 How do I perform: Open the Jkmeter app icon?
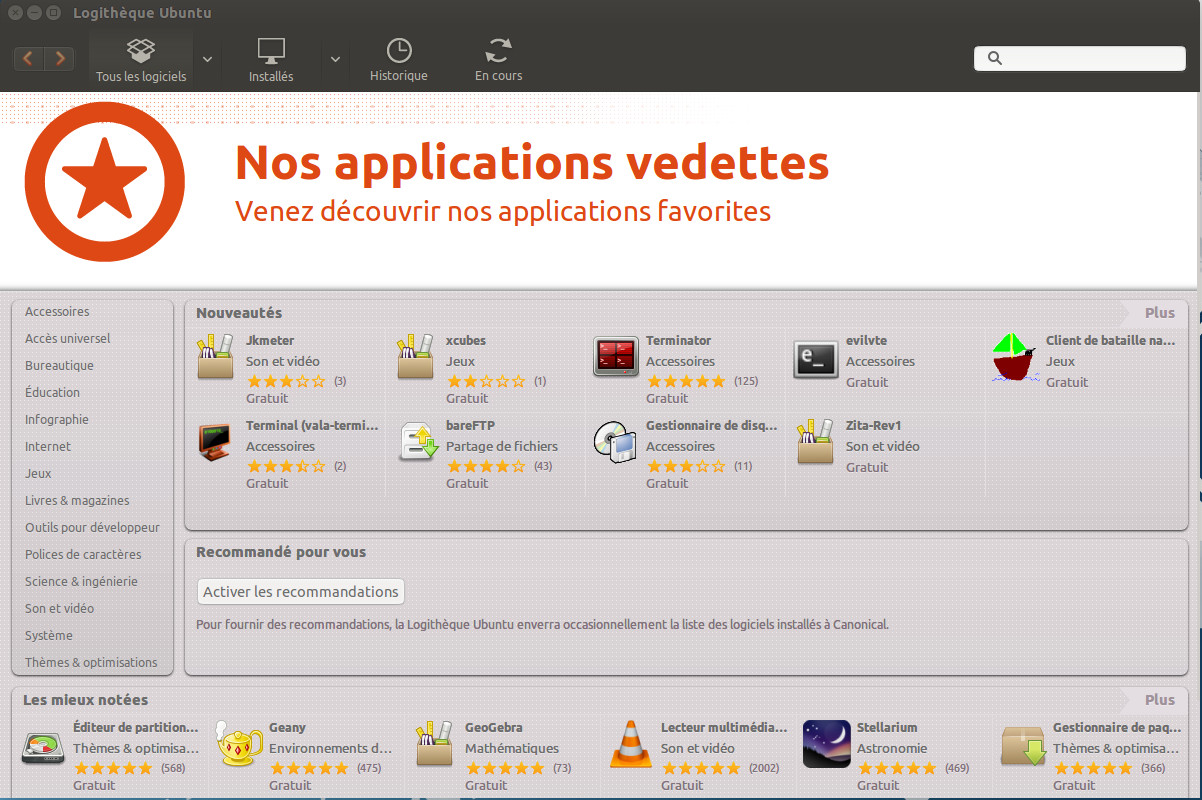coord(215,357)
